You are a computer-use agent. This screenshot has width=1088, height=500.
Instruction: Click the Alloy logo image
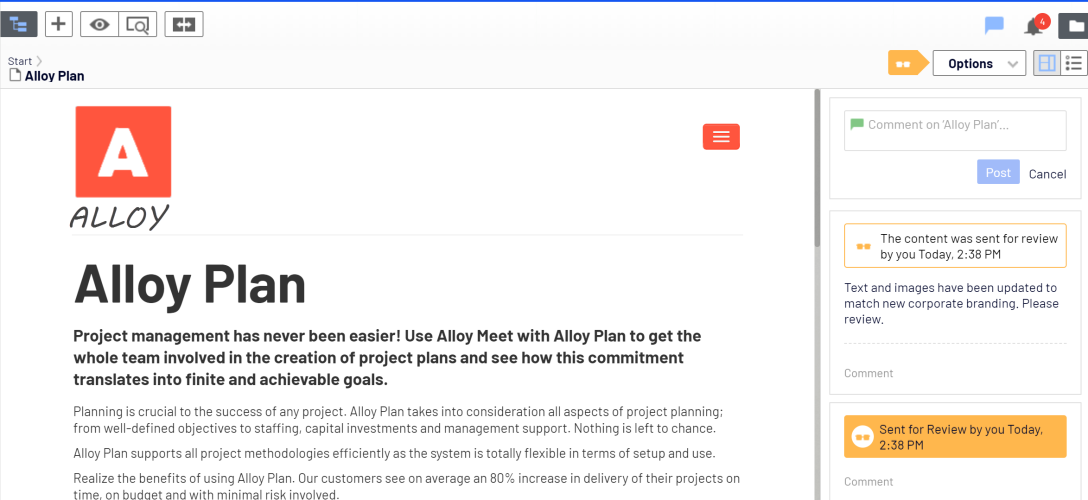click(x=123, y=166)
